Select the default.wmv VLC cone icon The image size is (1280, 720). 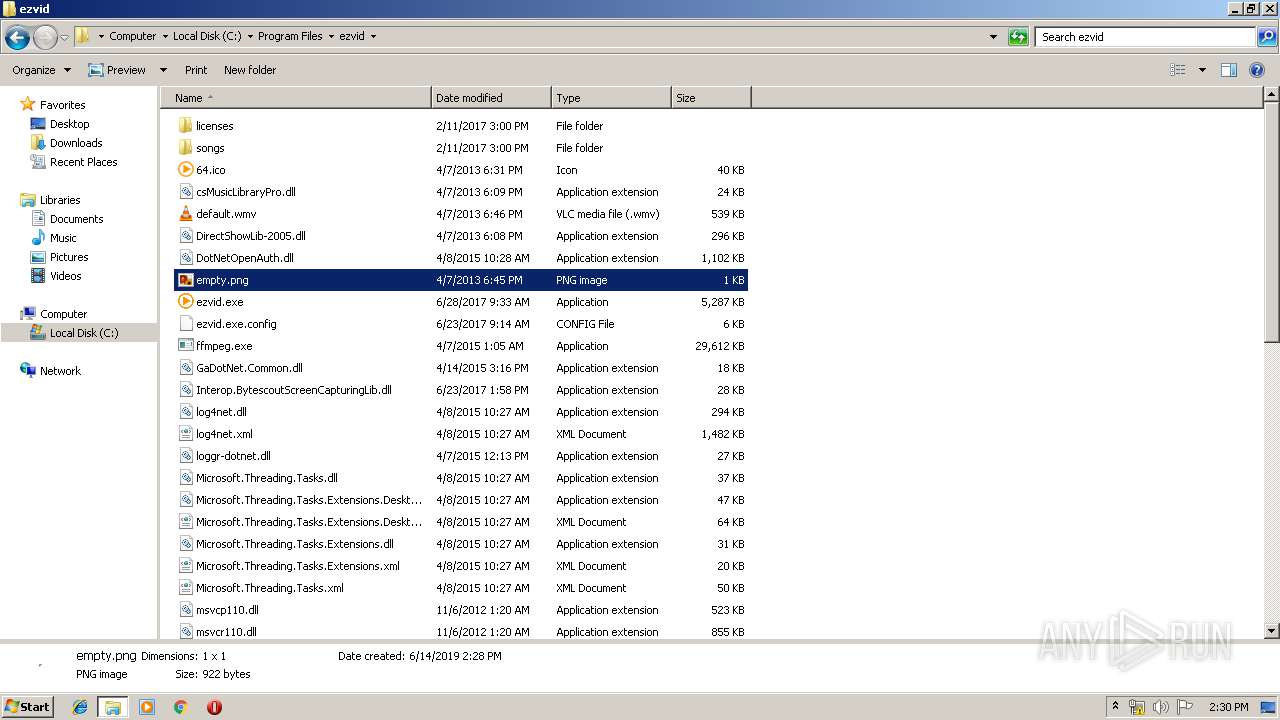pos(185,214)
